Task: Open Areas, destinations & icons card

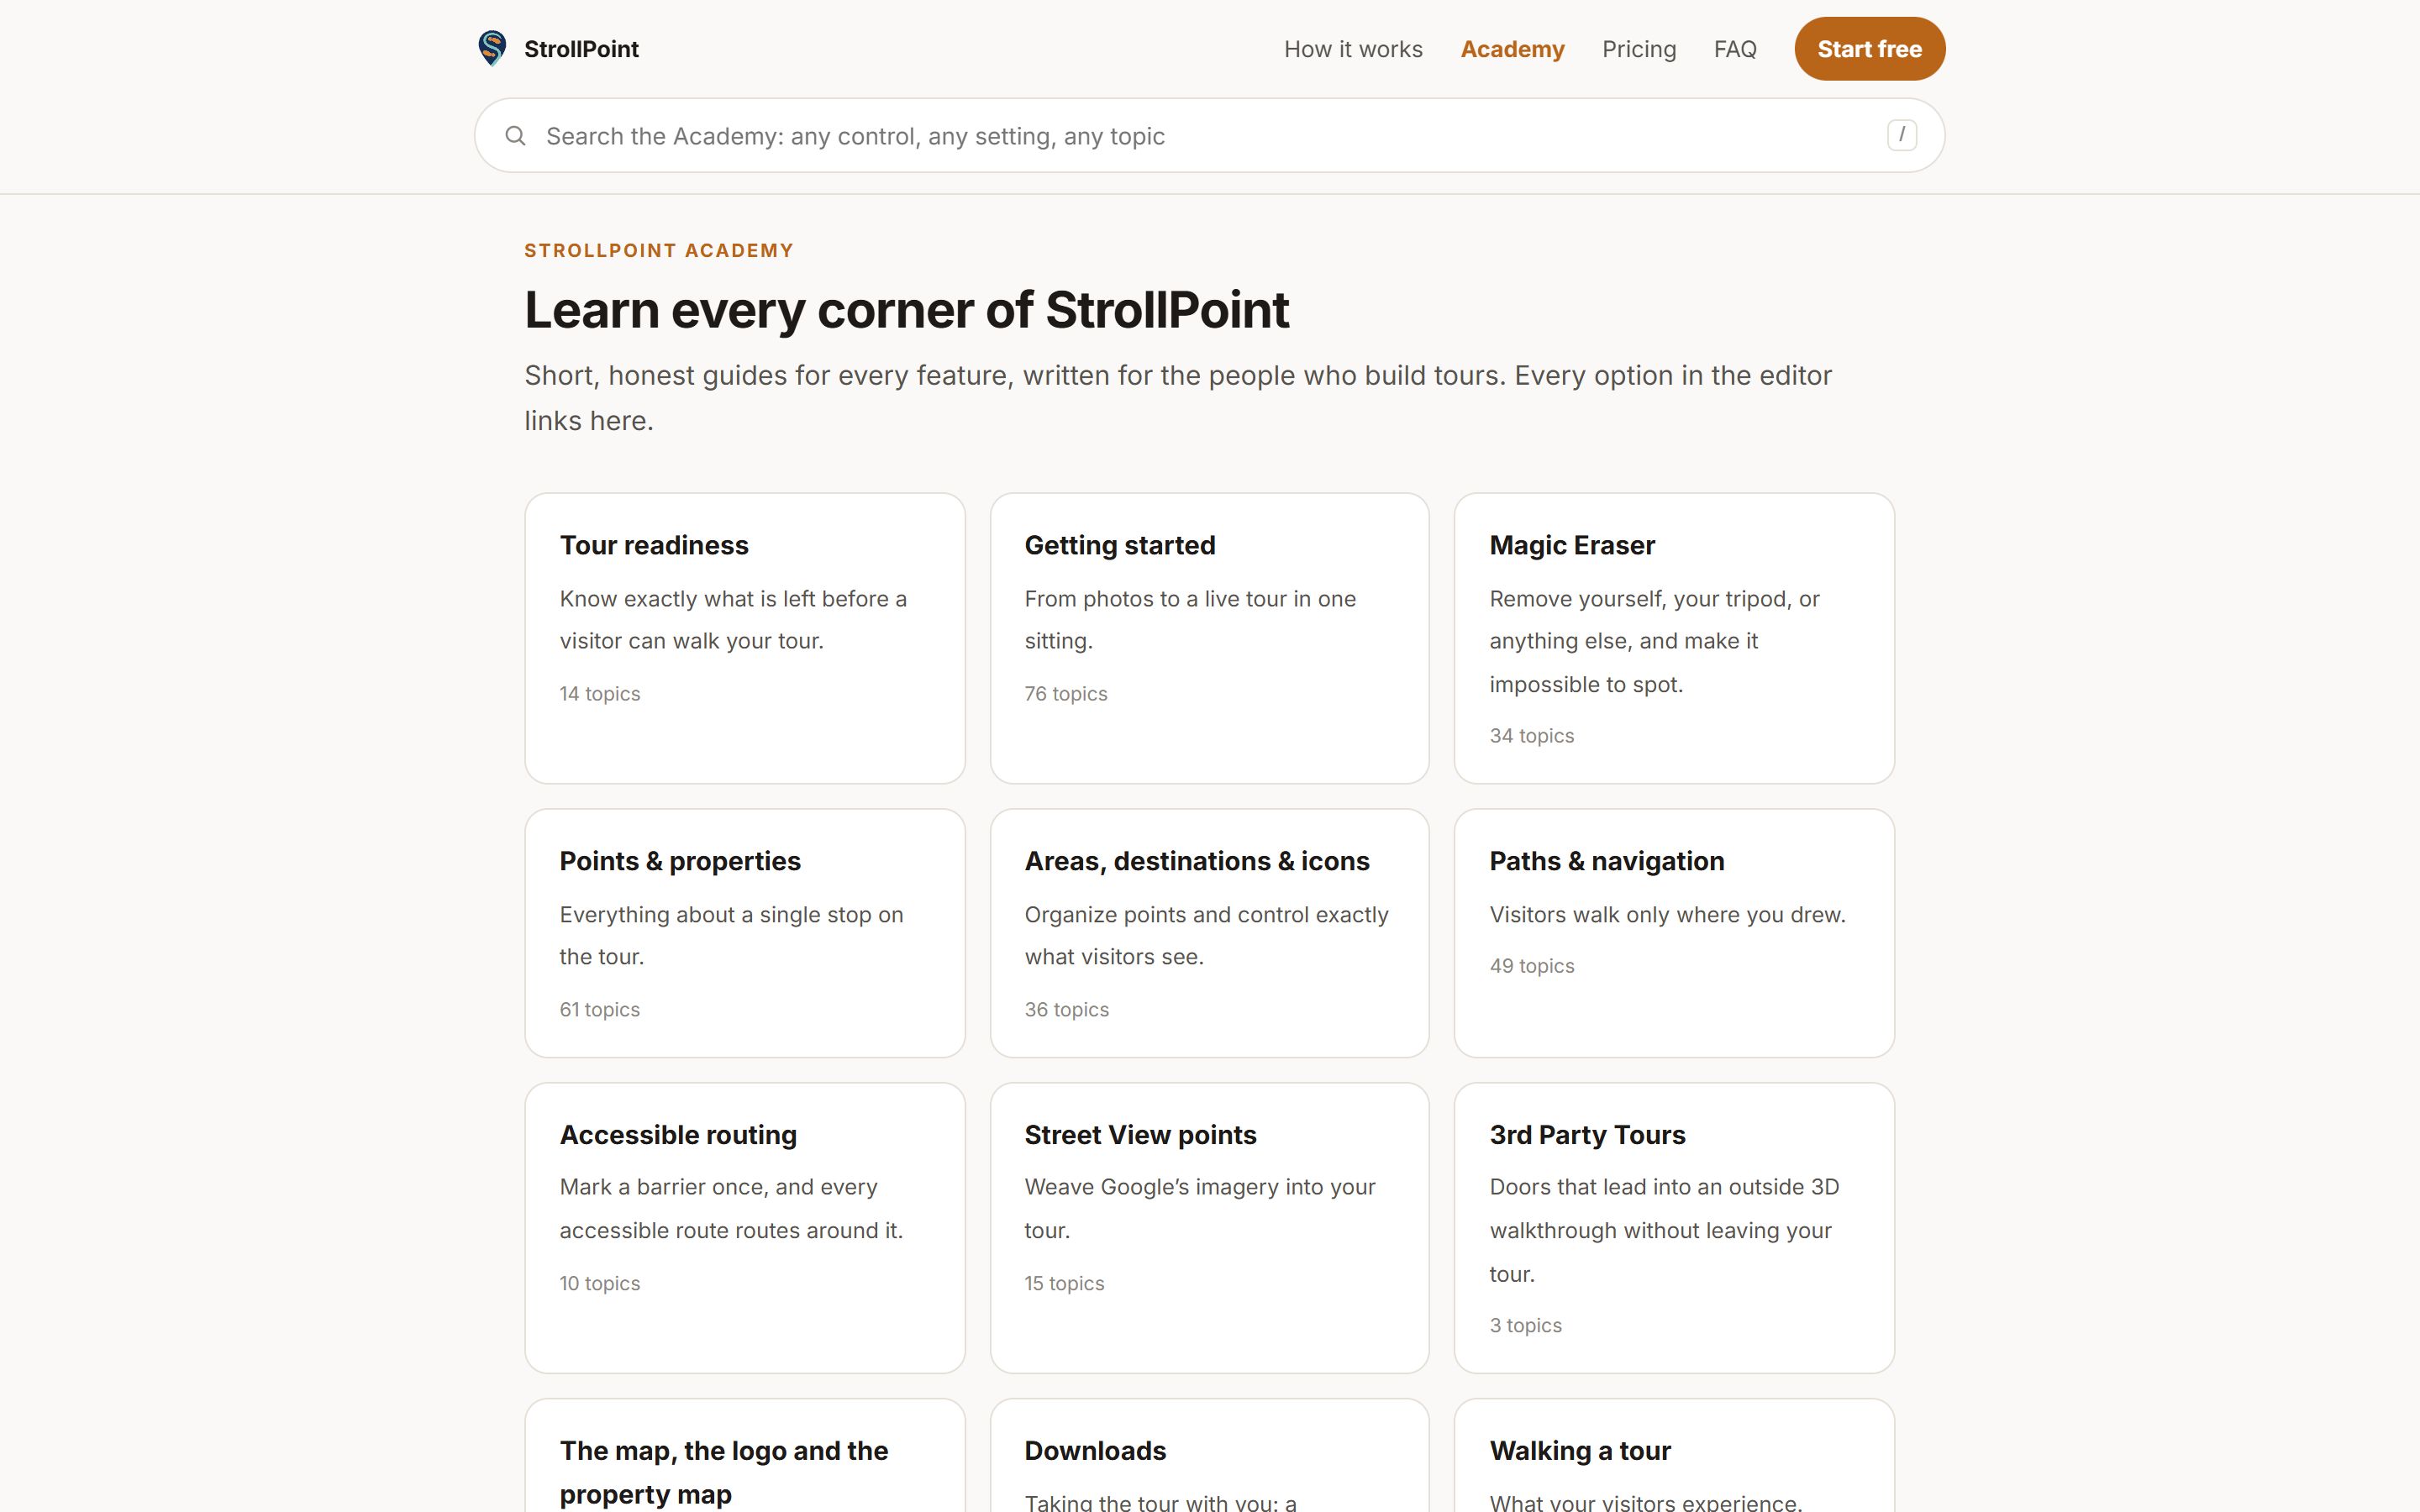Action: coord(1209,933)
